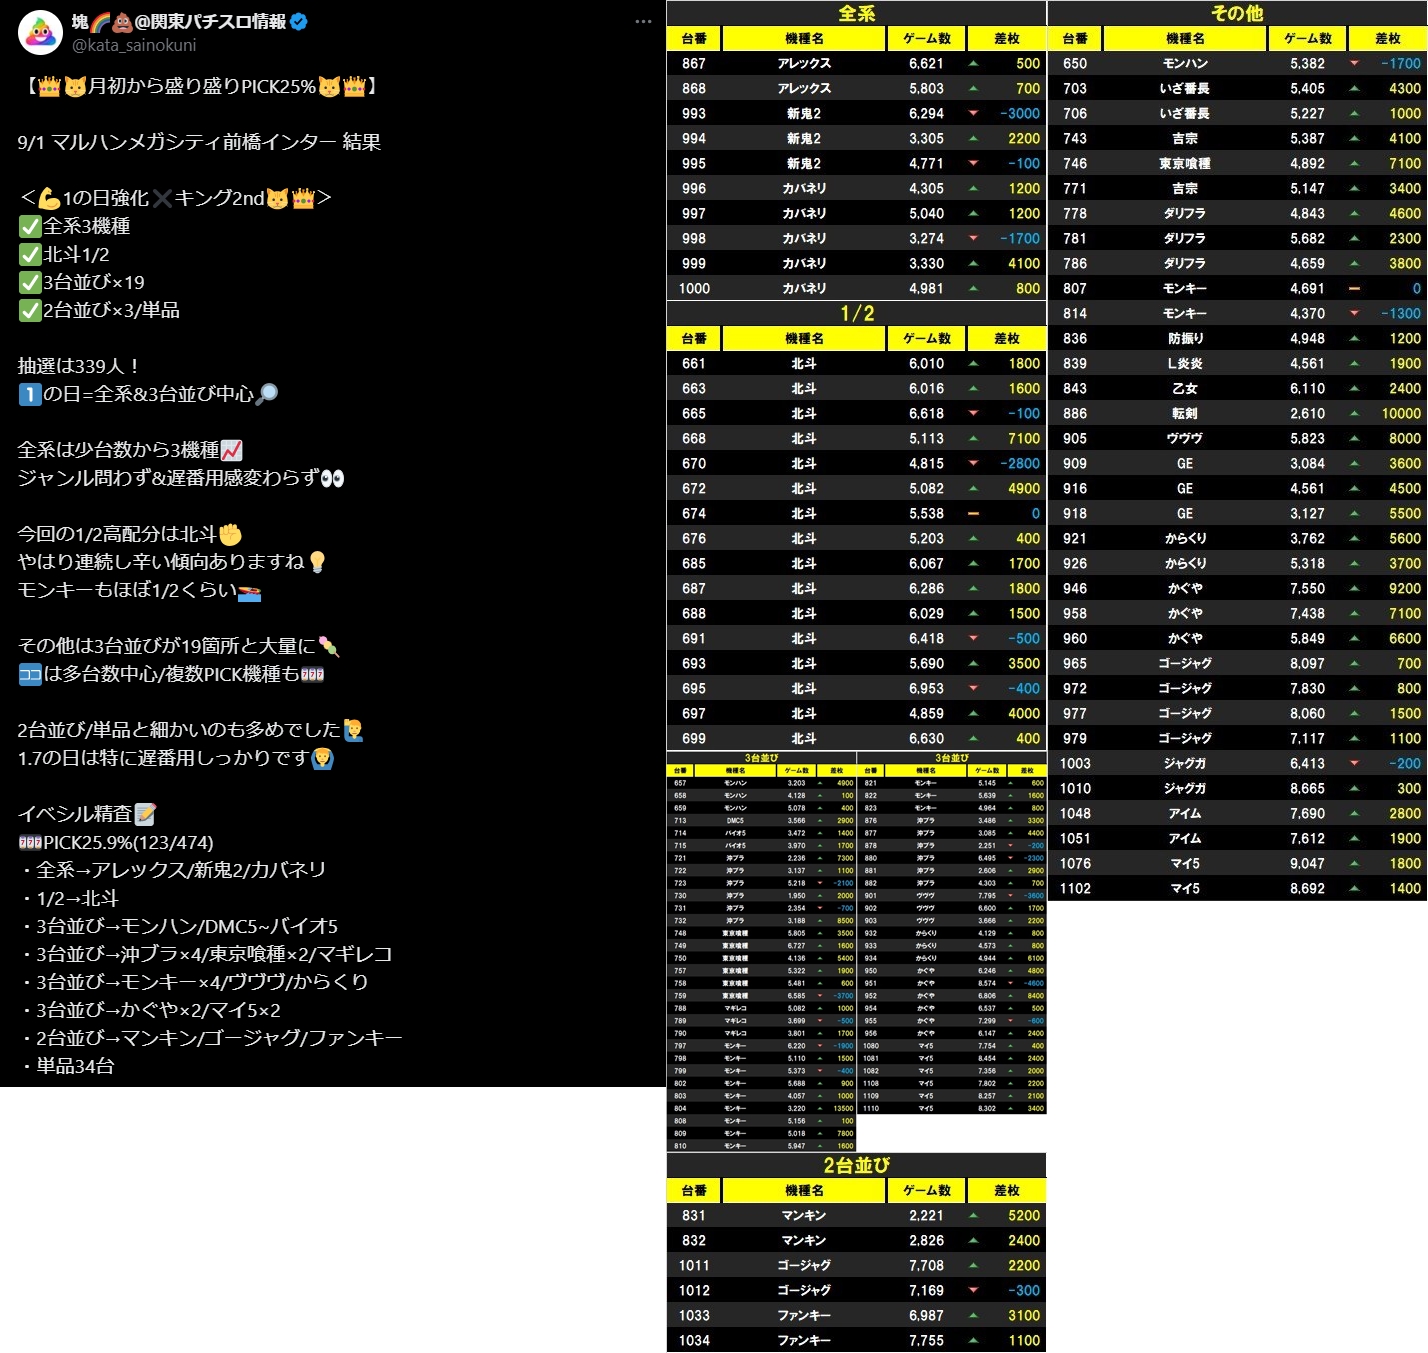This screenshot has width=1428, height=1353.
Task: Click 台番 column header in 1/2 table
Action: [x=694, y=338]
